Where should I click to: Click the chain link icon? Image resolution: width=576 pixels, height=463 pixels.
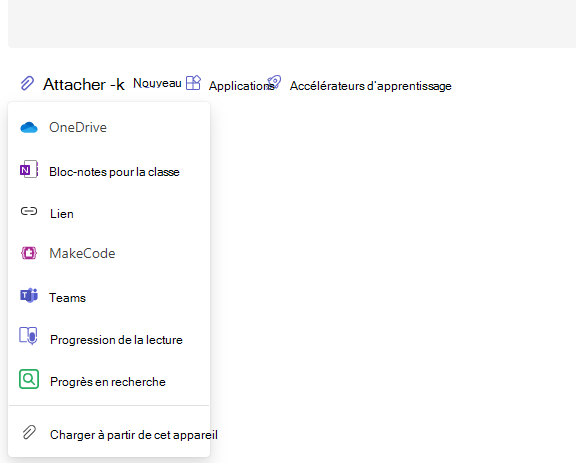pos(29,211)
